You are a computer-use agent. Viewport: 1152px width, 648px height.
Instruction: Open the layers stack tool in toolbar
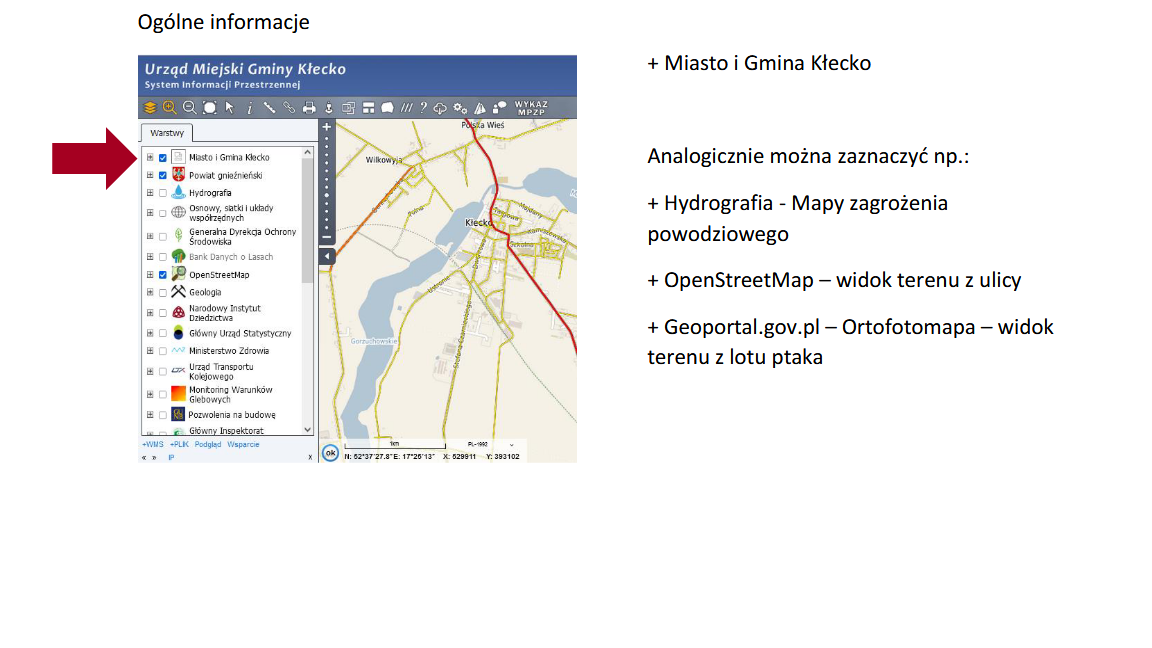[x=150, y=108]
